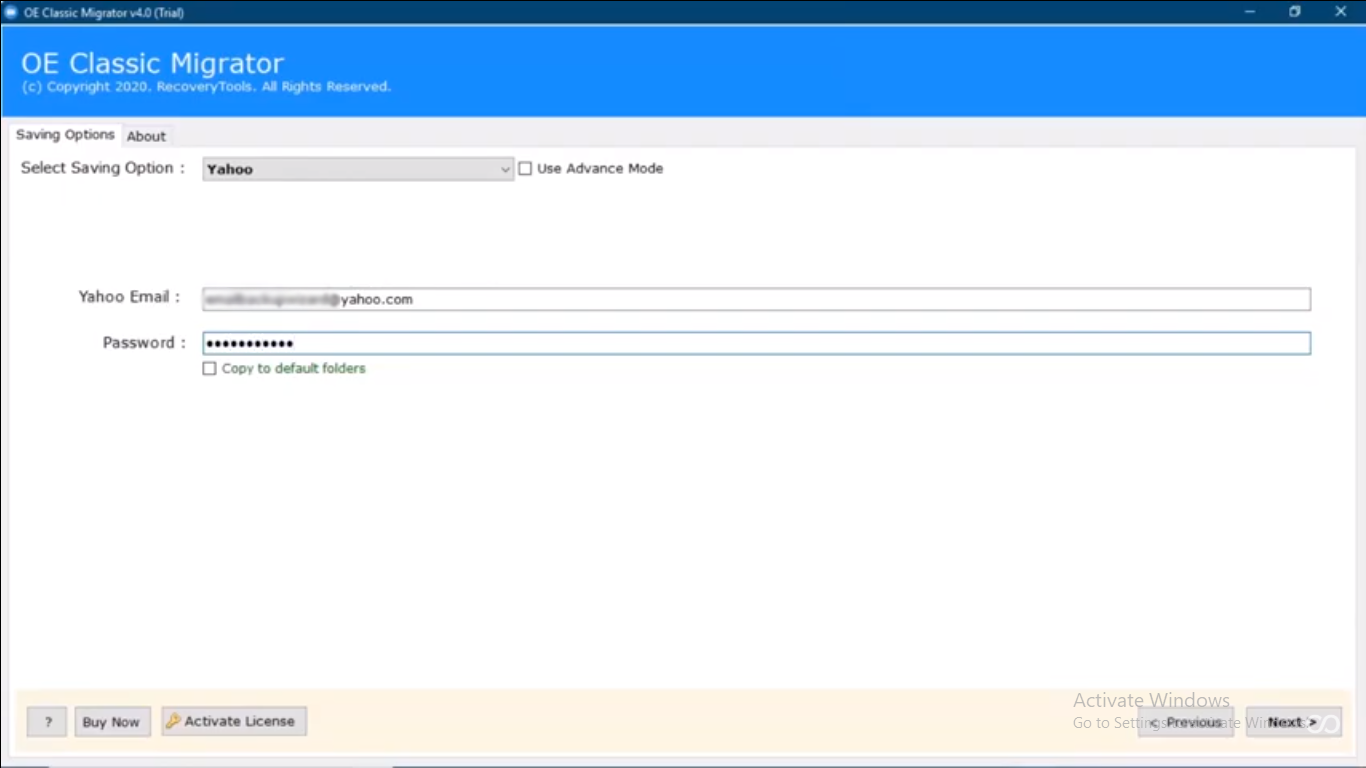The height and width of the screenshot is (768, 1366).
Task: Enable the Use Advance Mode checkbox
Action: coord(525,169)
